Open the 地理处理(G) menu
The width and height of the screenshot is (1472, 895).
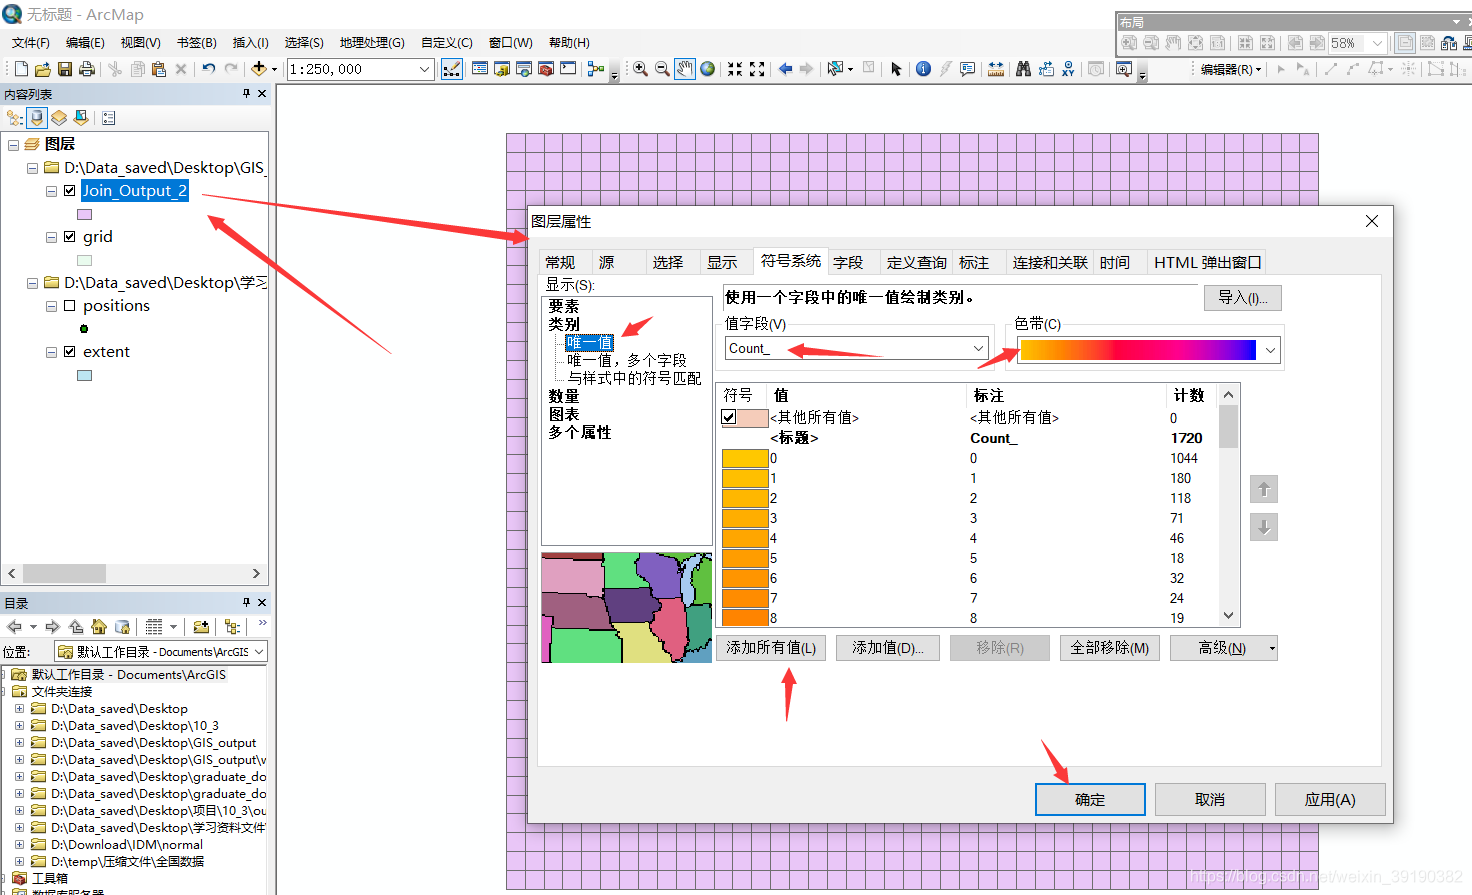click(372, 43)
